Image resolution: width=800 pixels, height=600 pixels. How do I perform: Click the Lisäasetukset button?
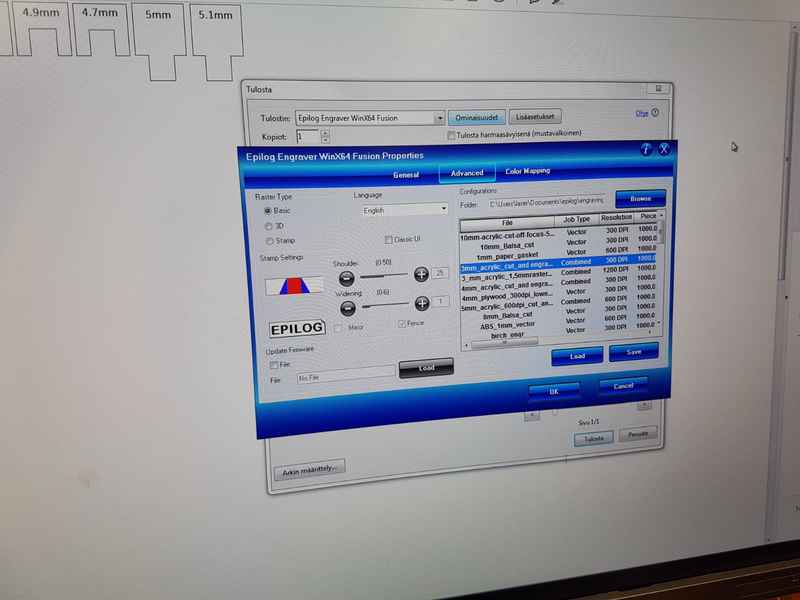(535, 116)
